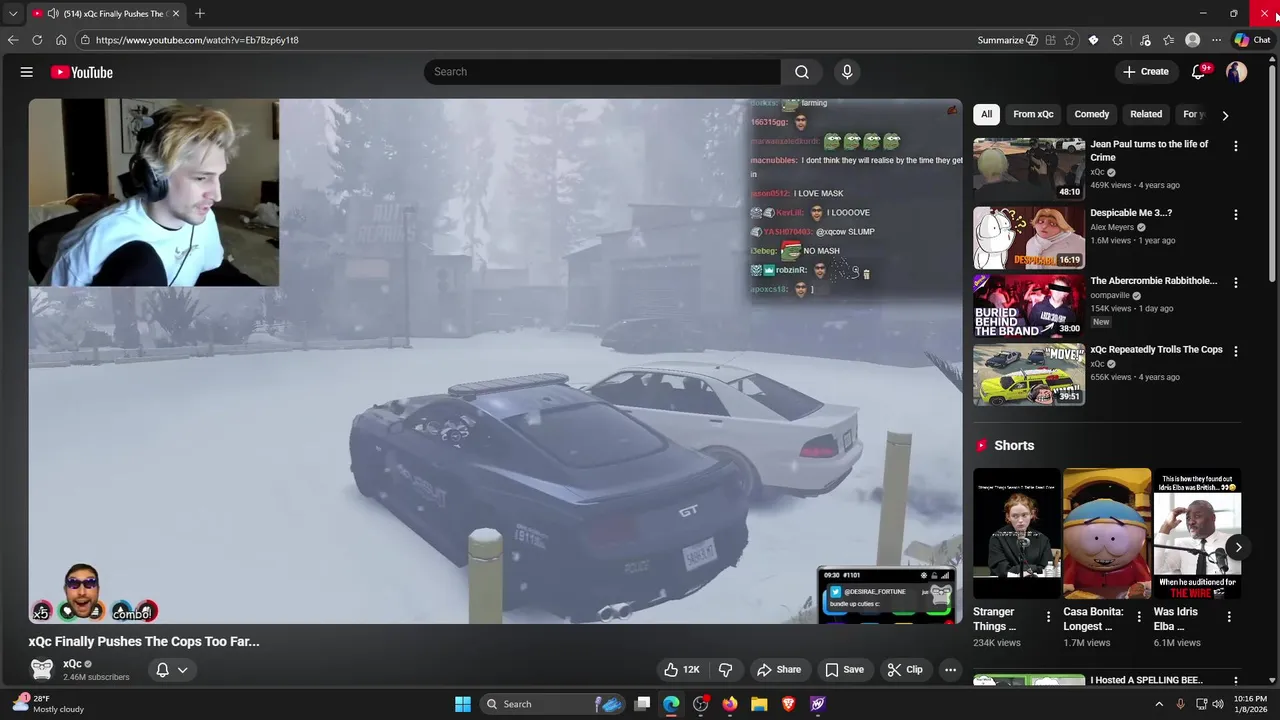The image size is (1280, 720).
Task: Click the YouTube search magnifier button
Action: (802, 72)
